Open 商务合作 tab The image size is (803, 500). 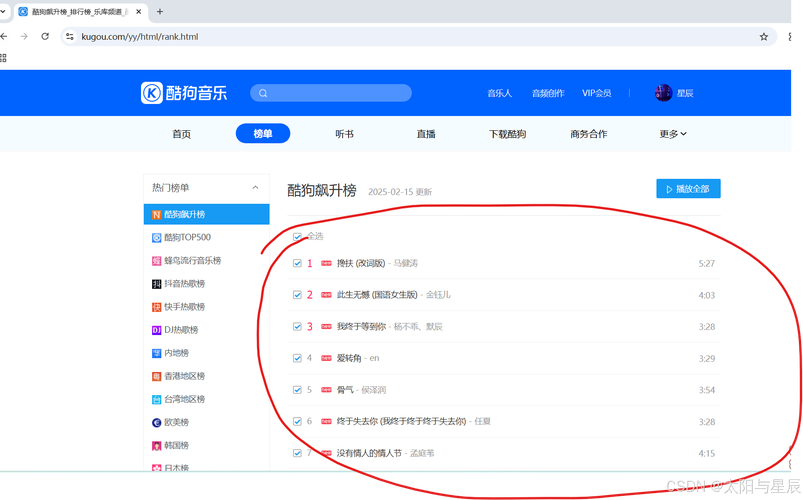click(588, 134)
